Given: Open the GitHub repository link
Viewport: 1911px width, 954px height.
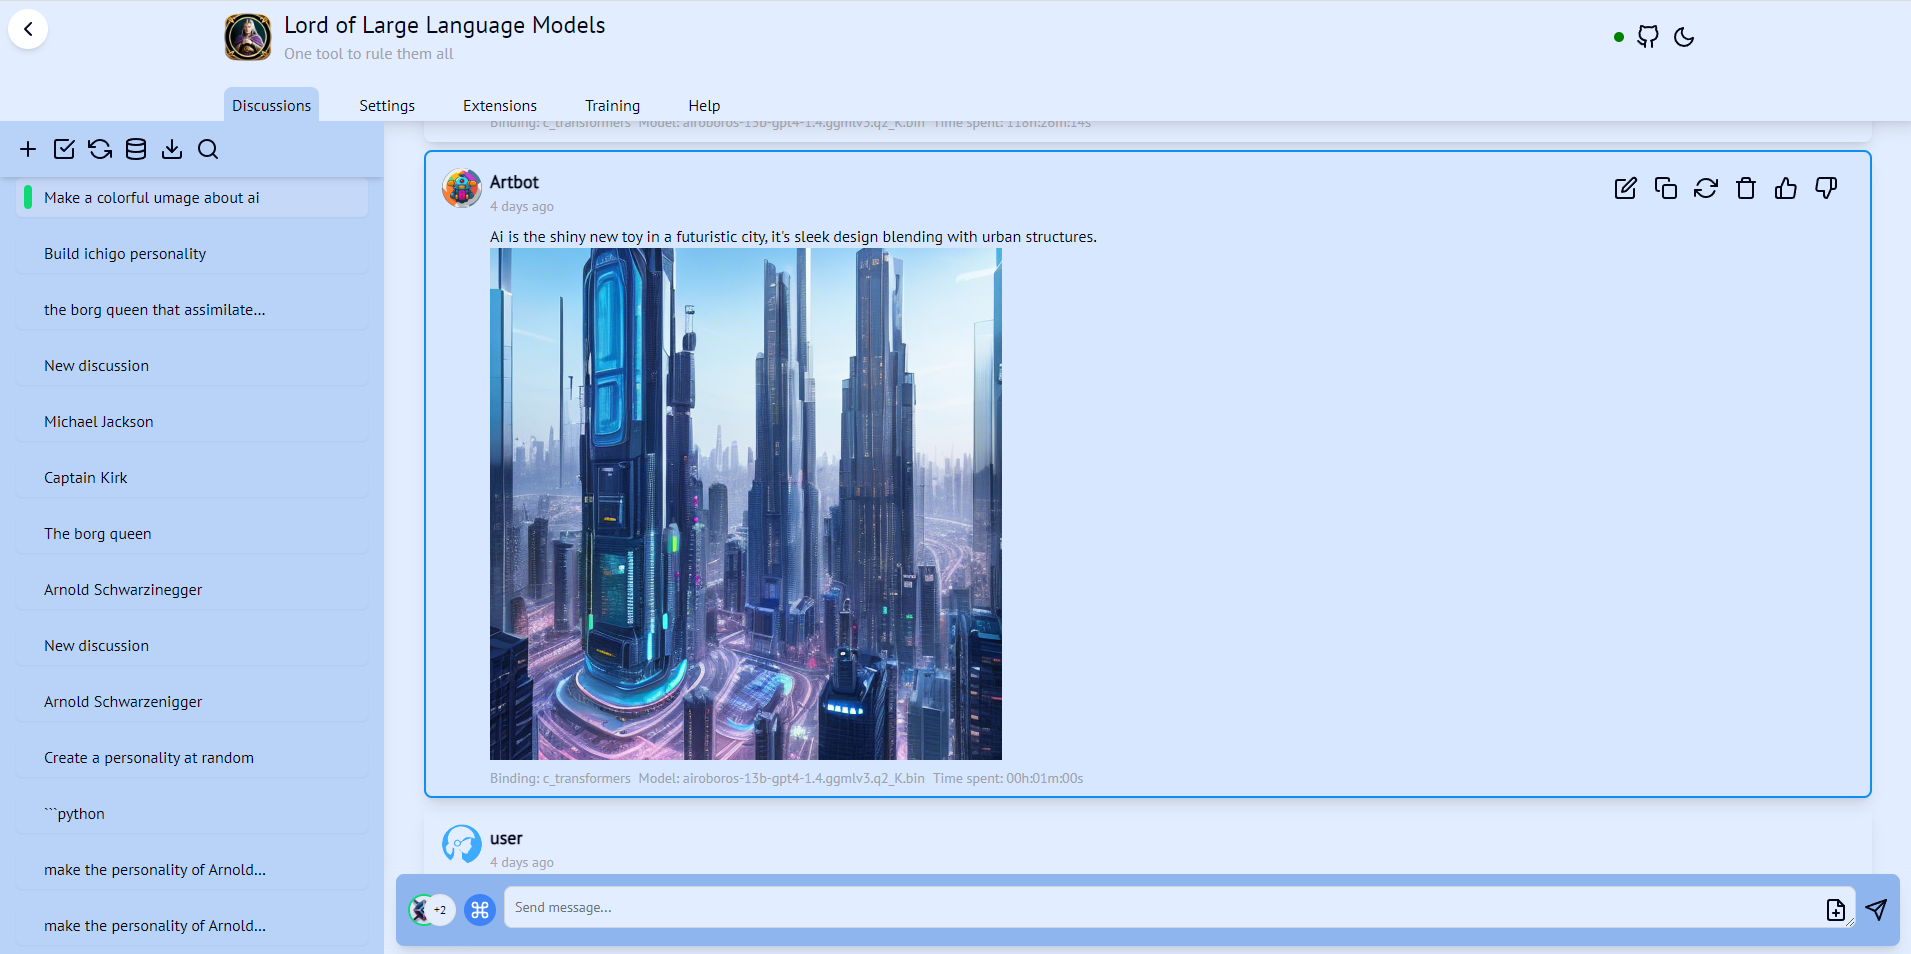Looking at the screenshot, I should 1648,37.
